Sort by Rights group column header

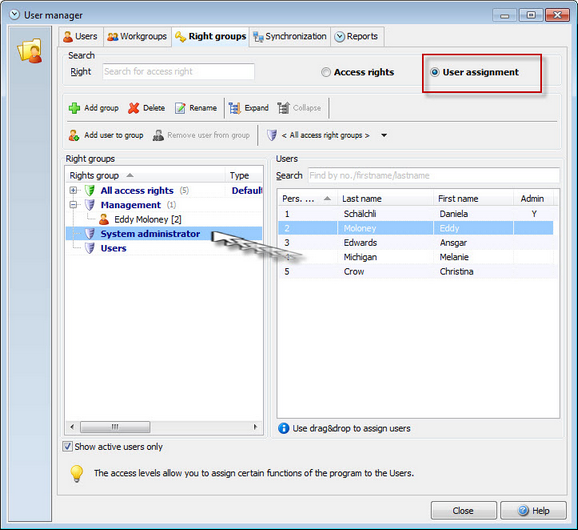point(146,175)
